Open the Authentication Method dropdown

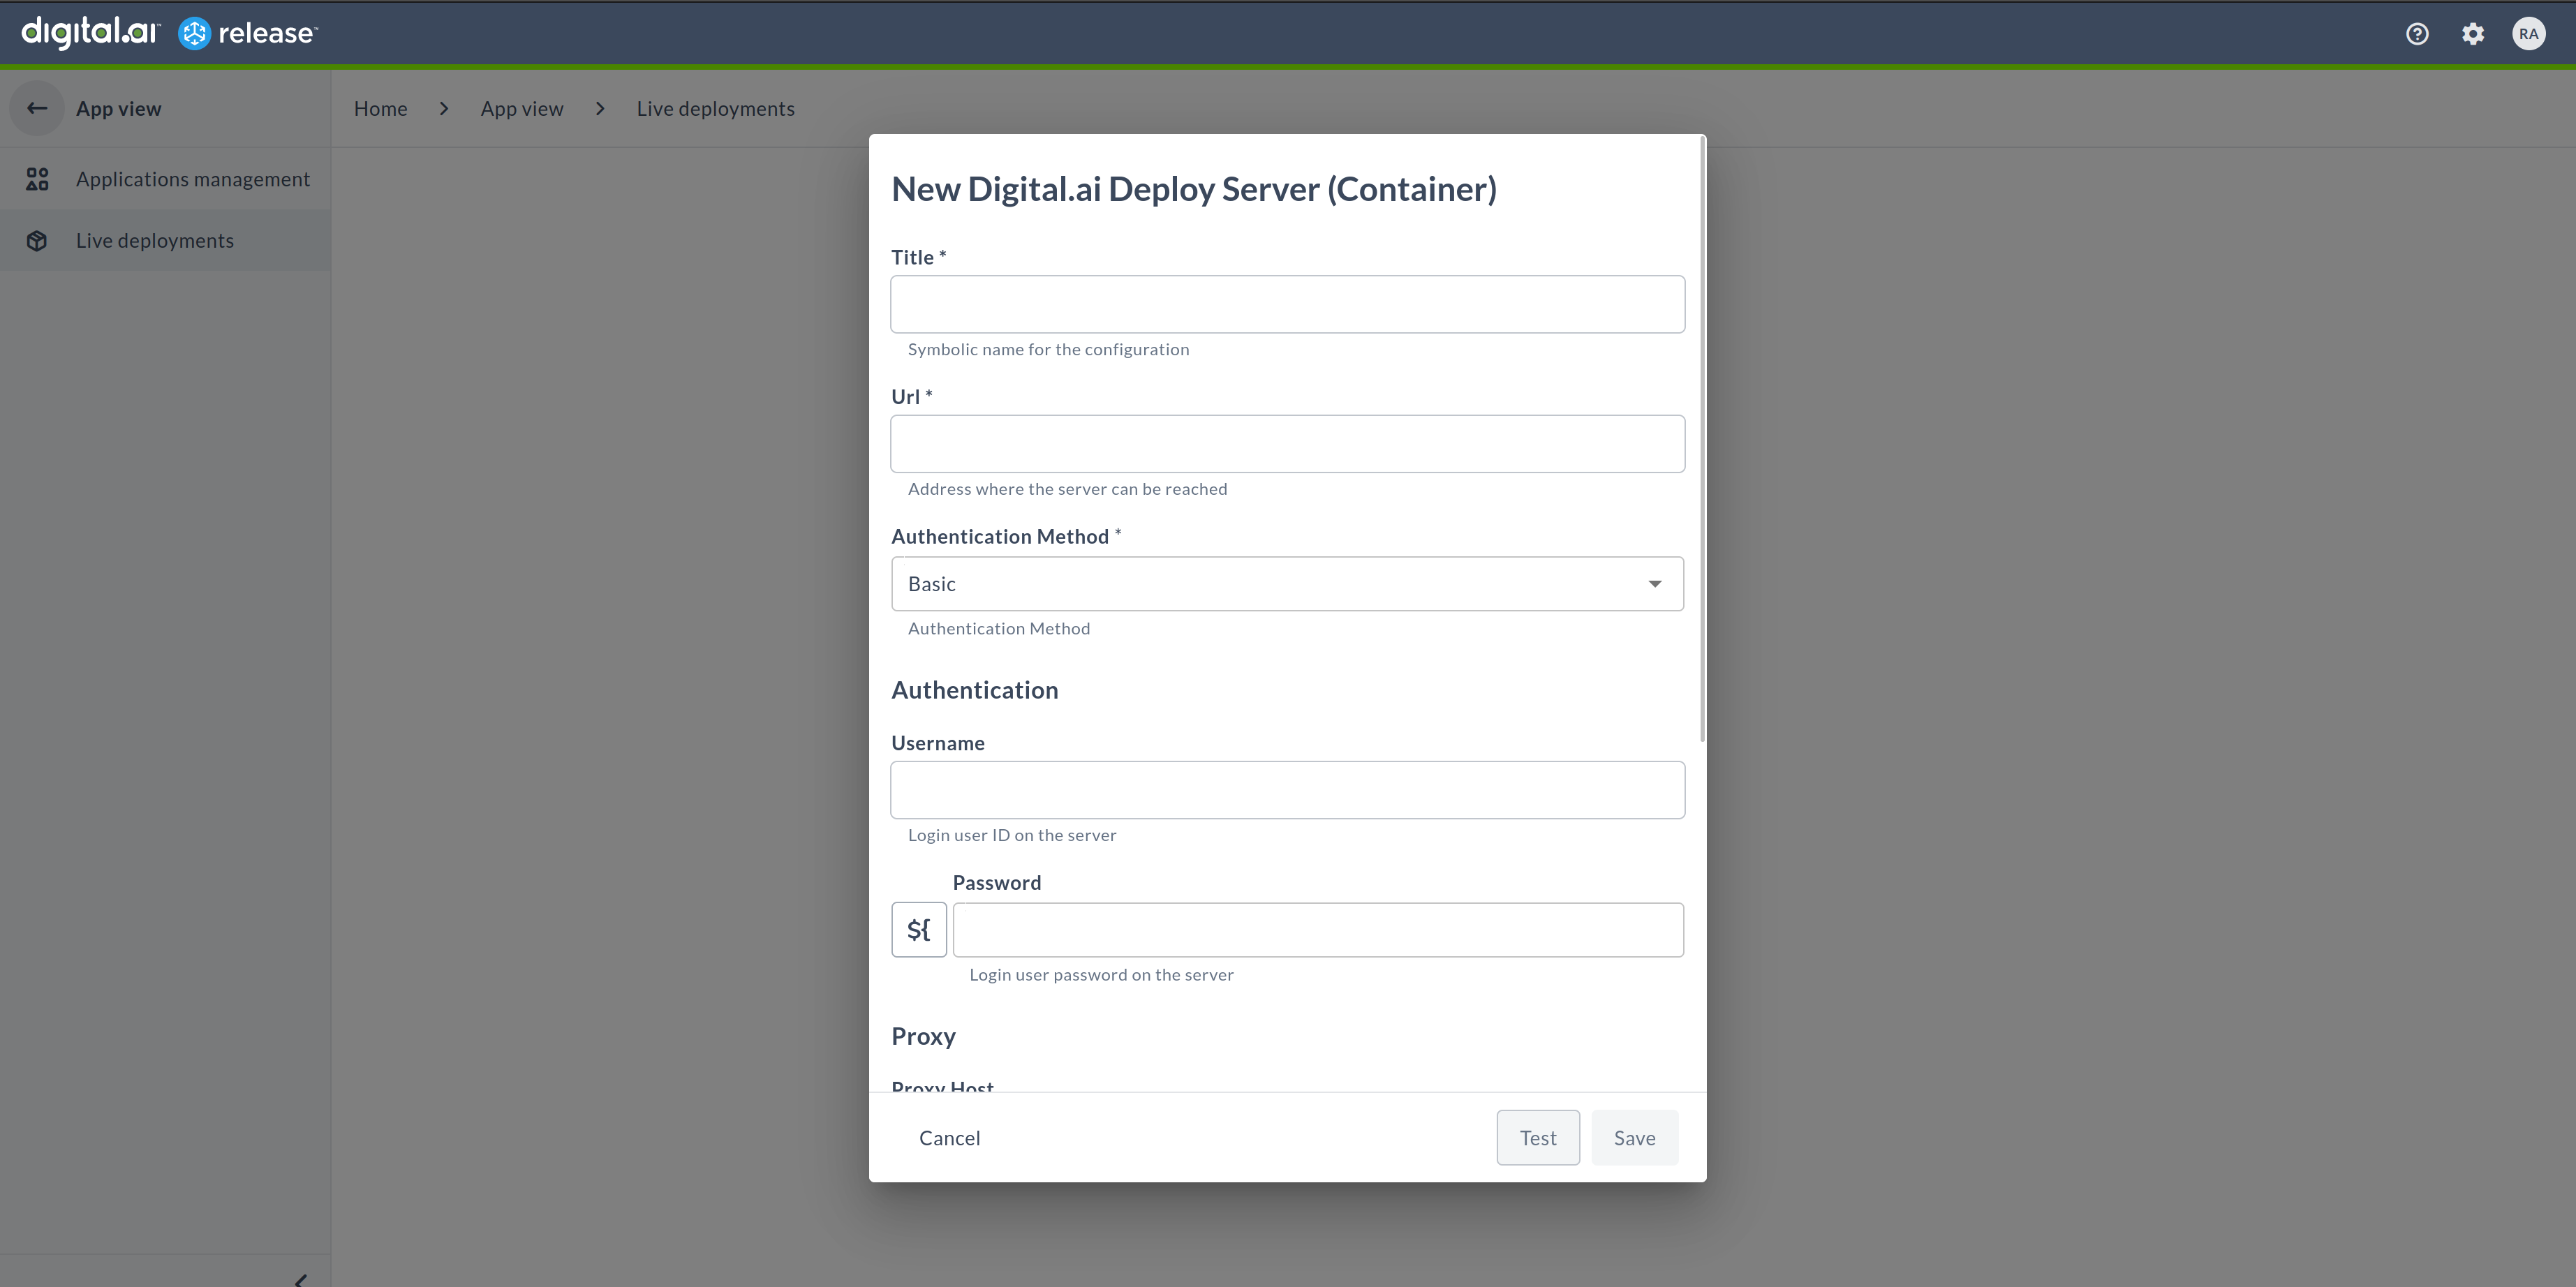[x=1287, y=584]
